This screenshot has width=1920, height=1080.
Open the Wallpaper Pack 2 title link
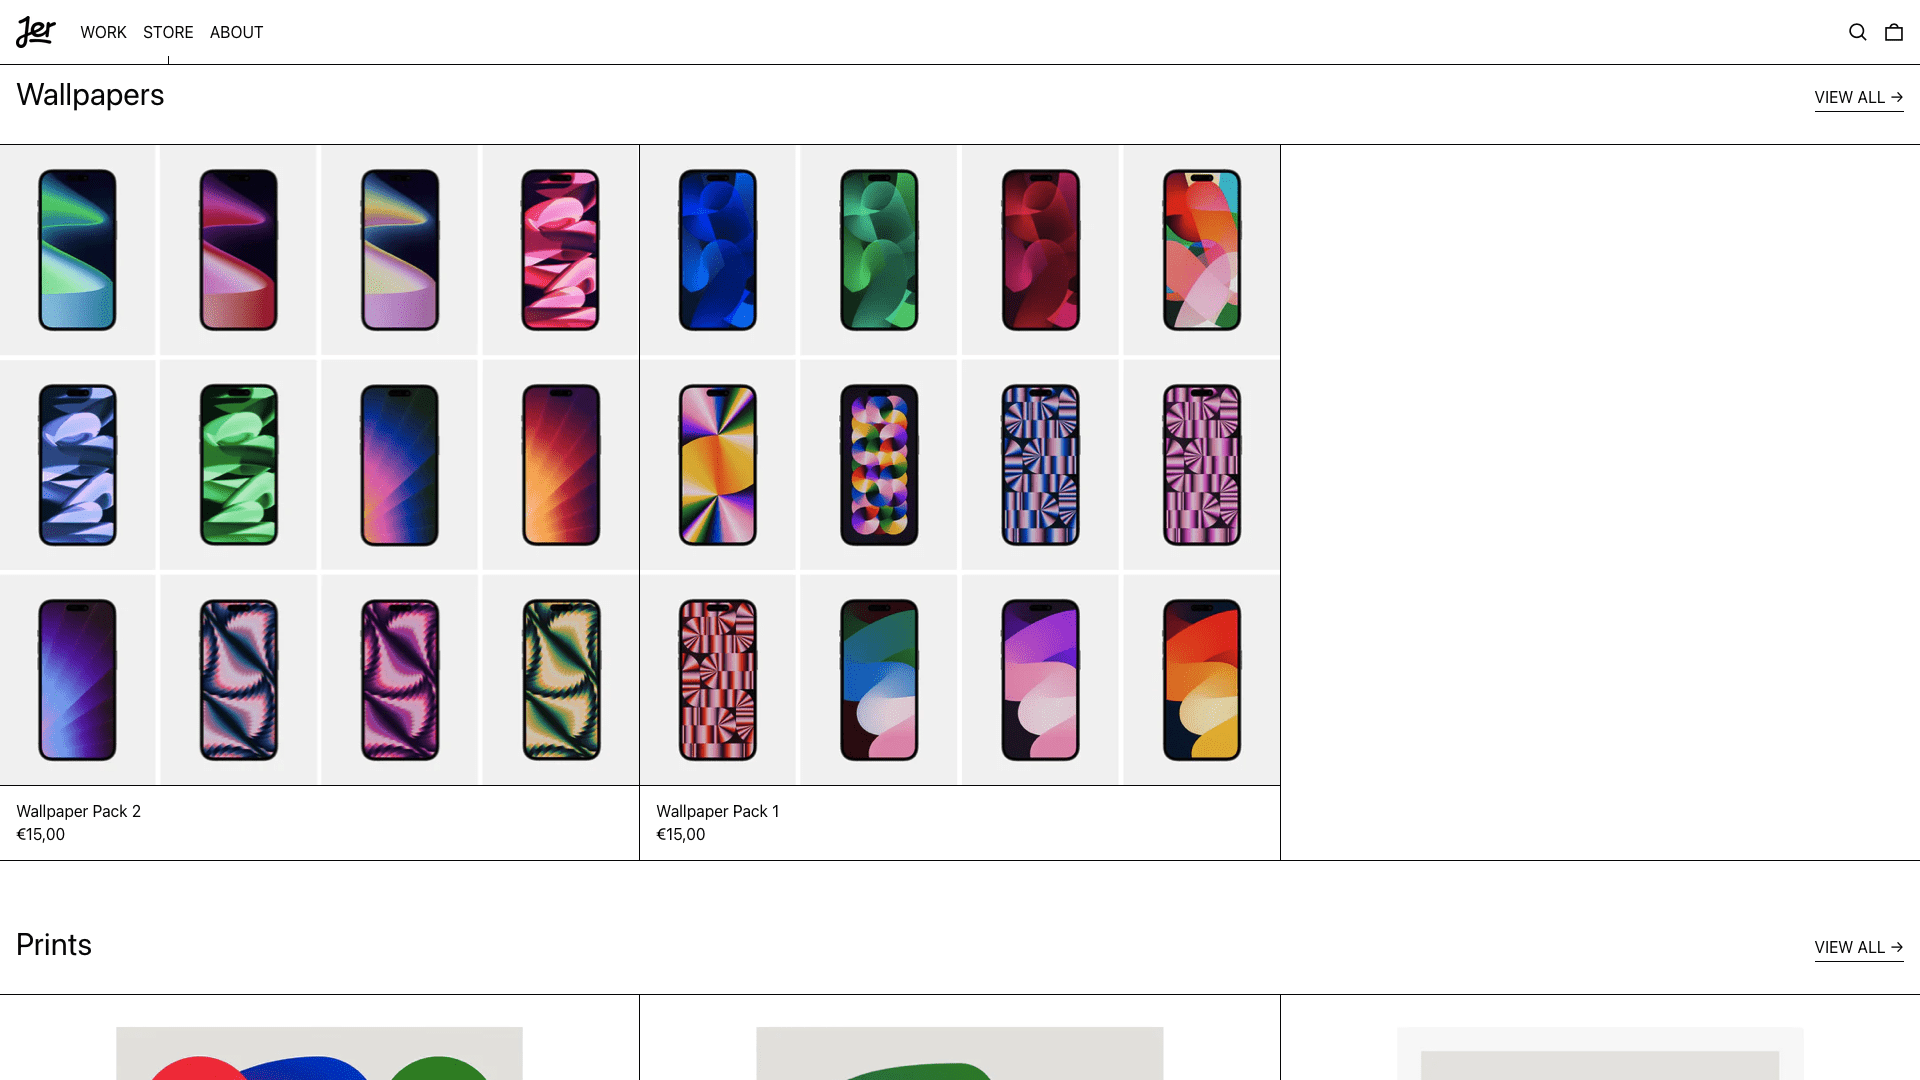coord(78,811)
